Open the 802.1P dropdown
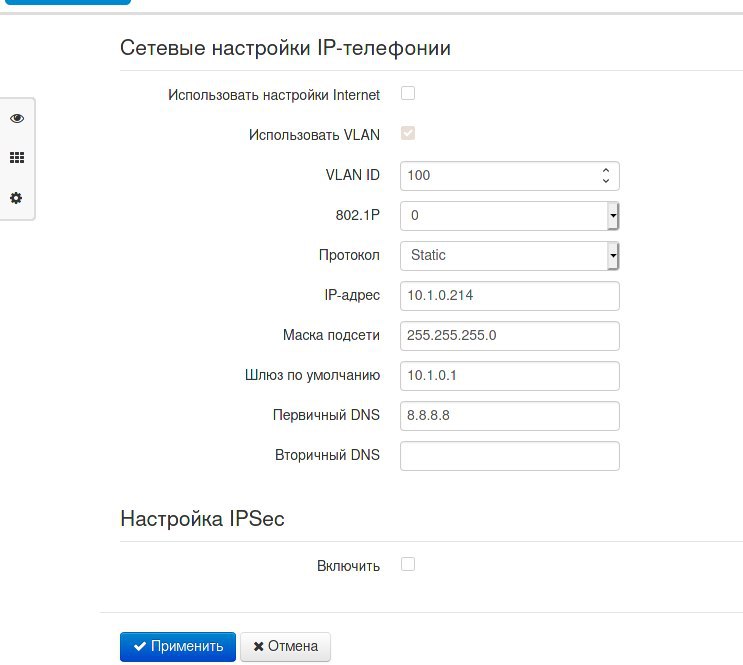743x665 pixels. (x=509, y=216)
